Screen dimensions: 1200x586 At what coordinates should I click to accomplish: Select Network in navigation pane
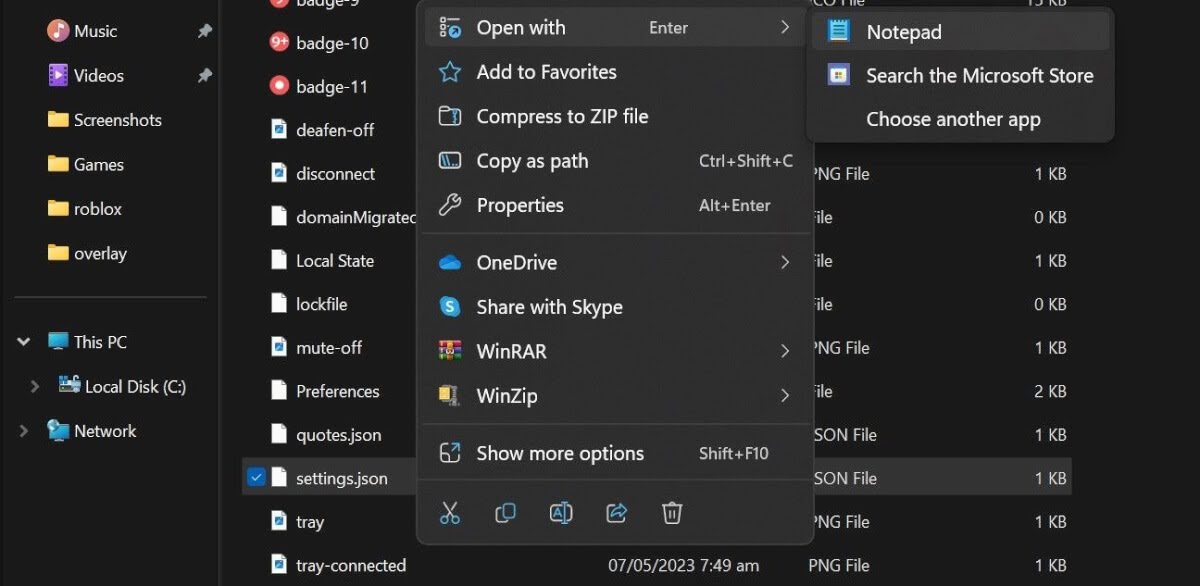pos(105,431)
